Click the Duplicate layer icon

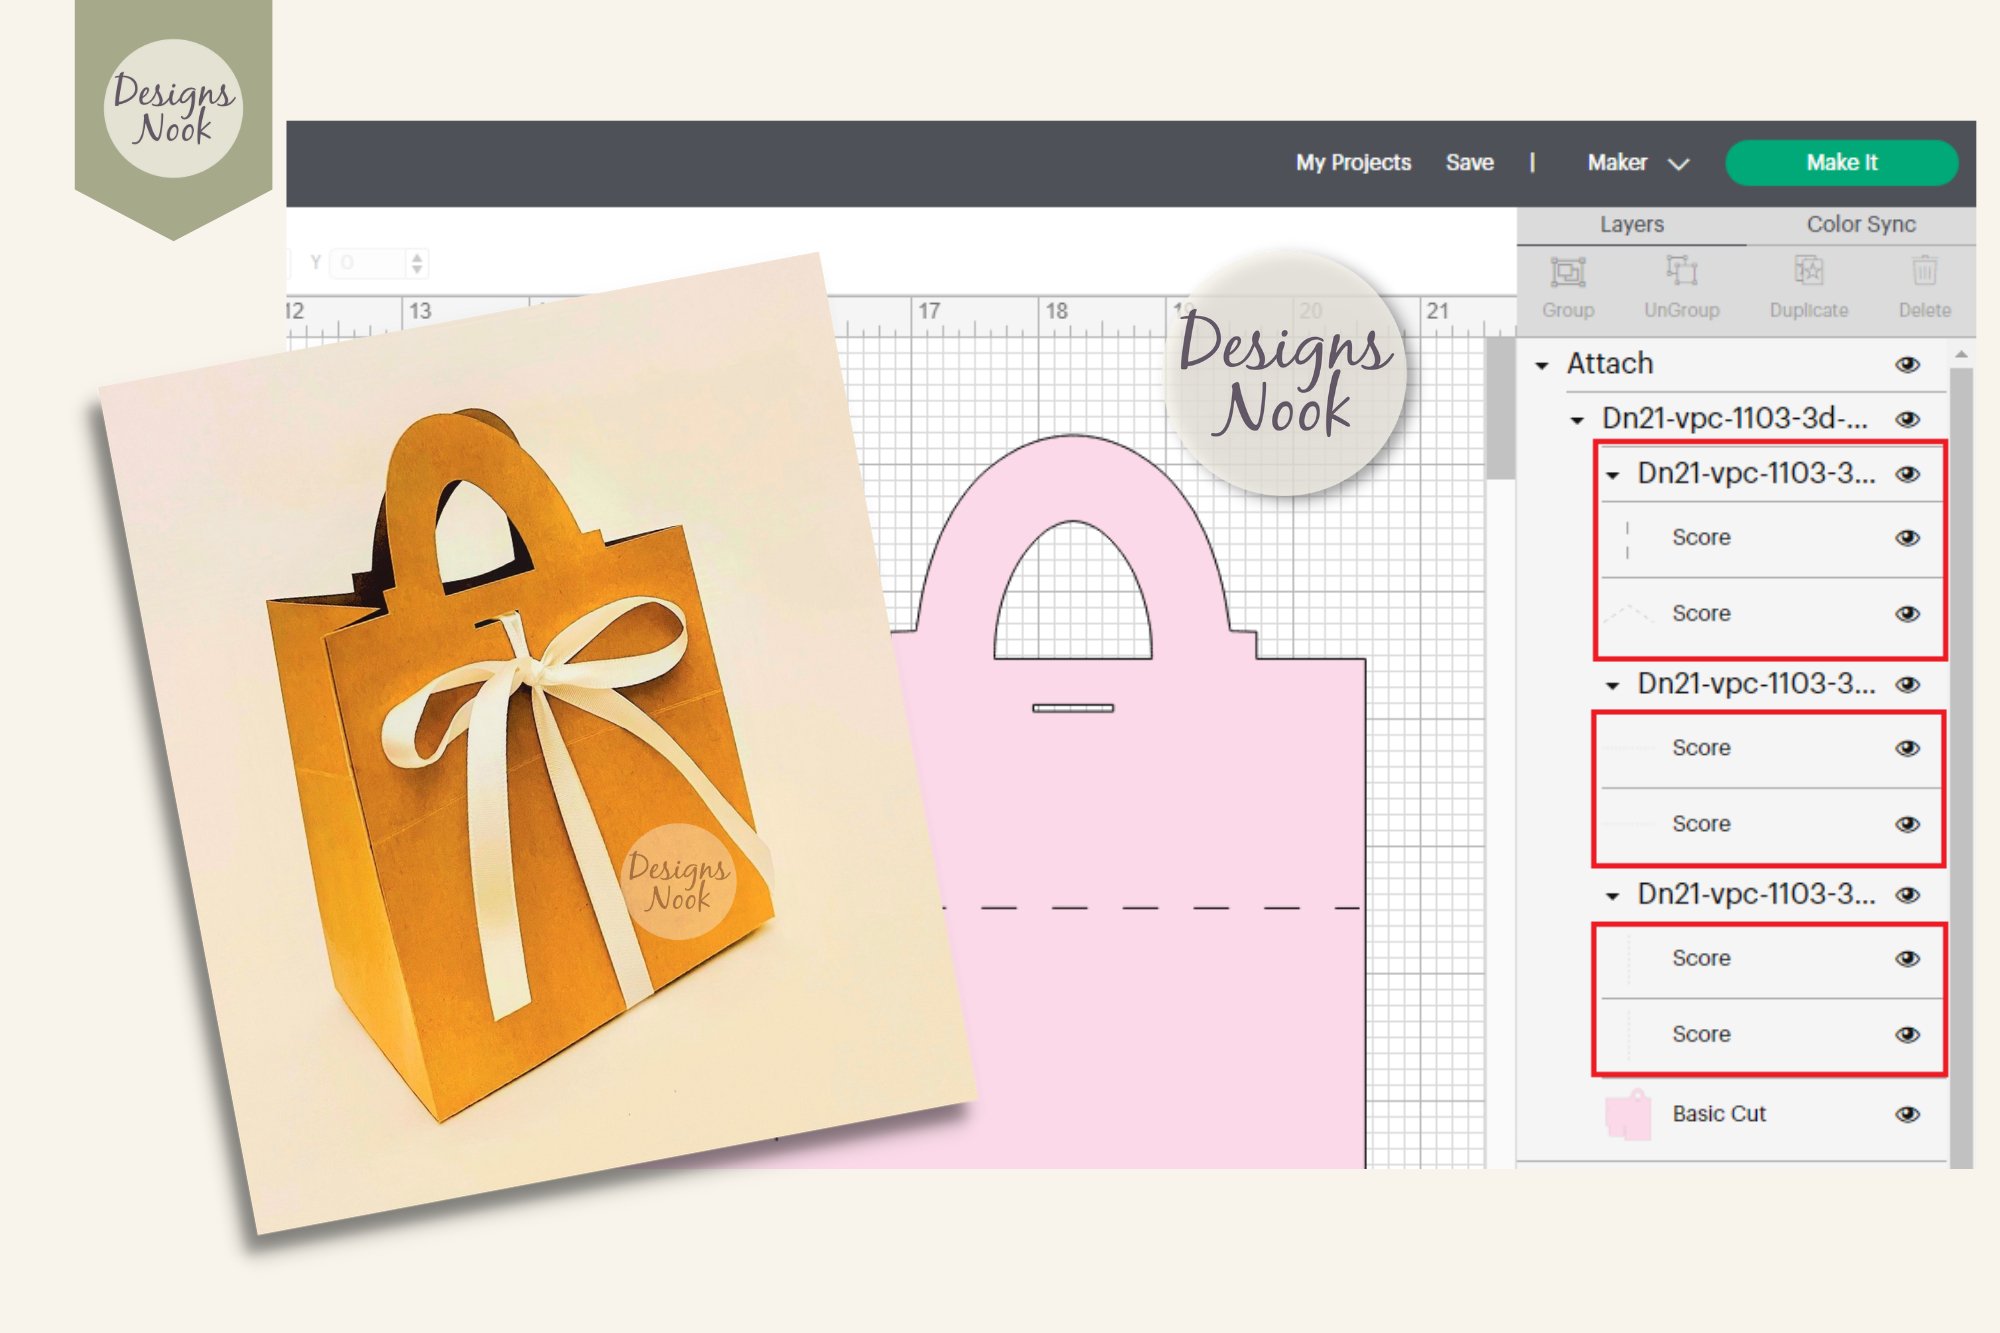click(x=1808, y=272)
